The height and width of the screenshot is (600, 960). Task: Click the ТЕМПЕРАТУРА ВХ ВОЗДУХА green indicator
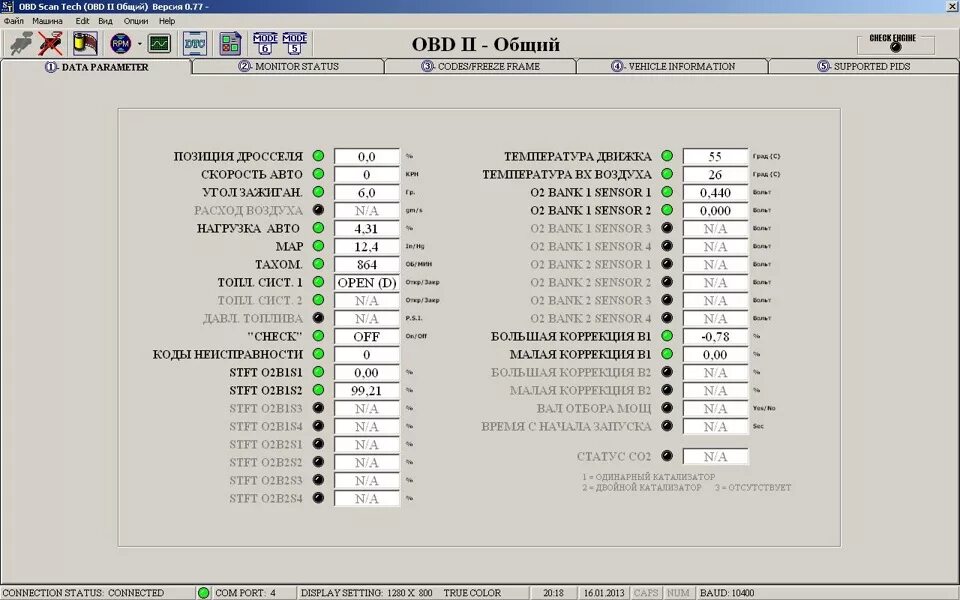(x=667, y=174)
